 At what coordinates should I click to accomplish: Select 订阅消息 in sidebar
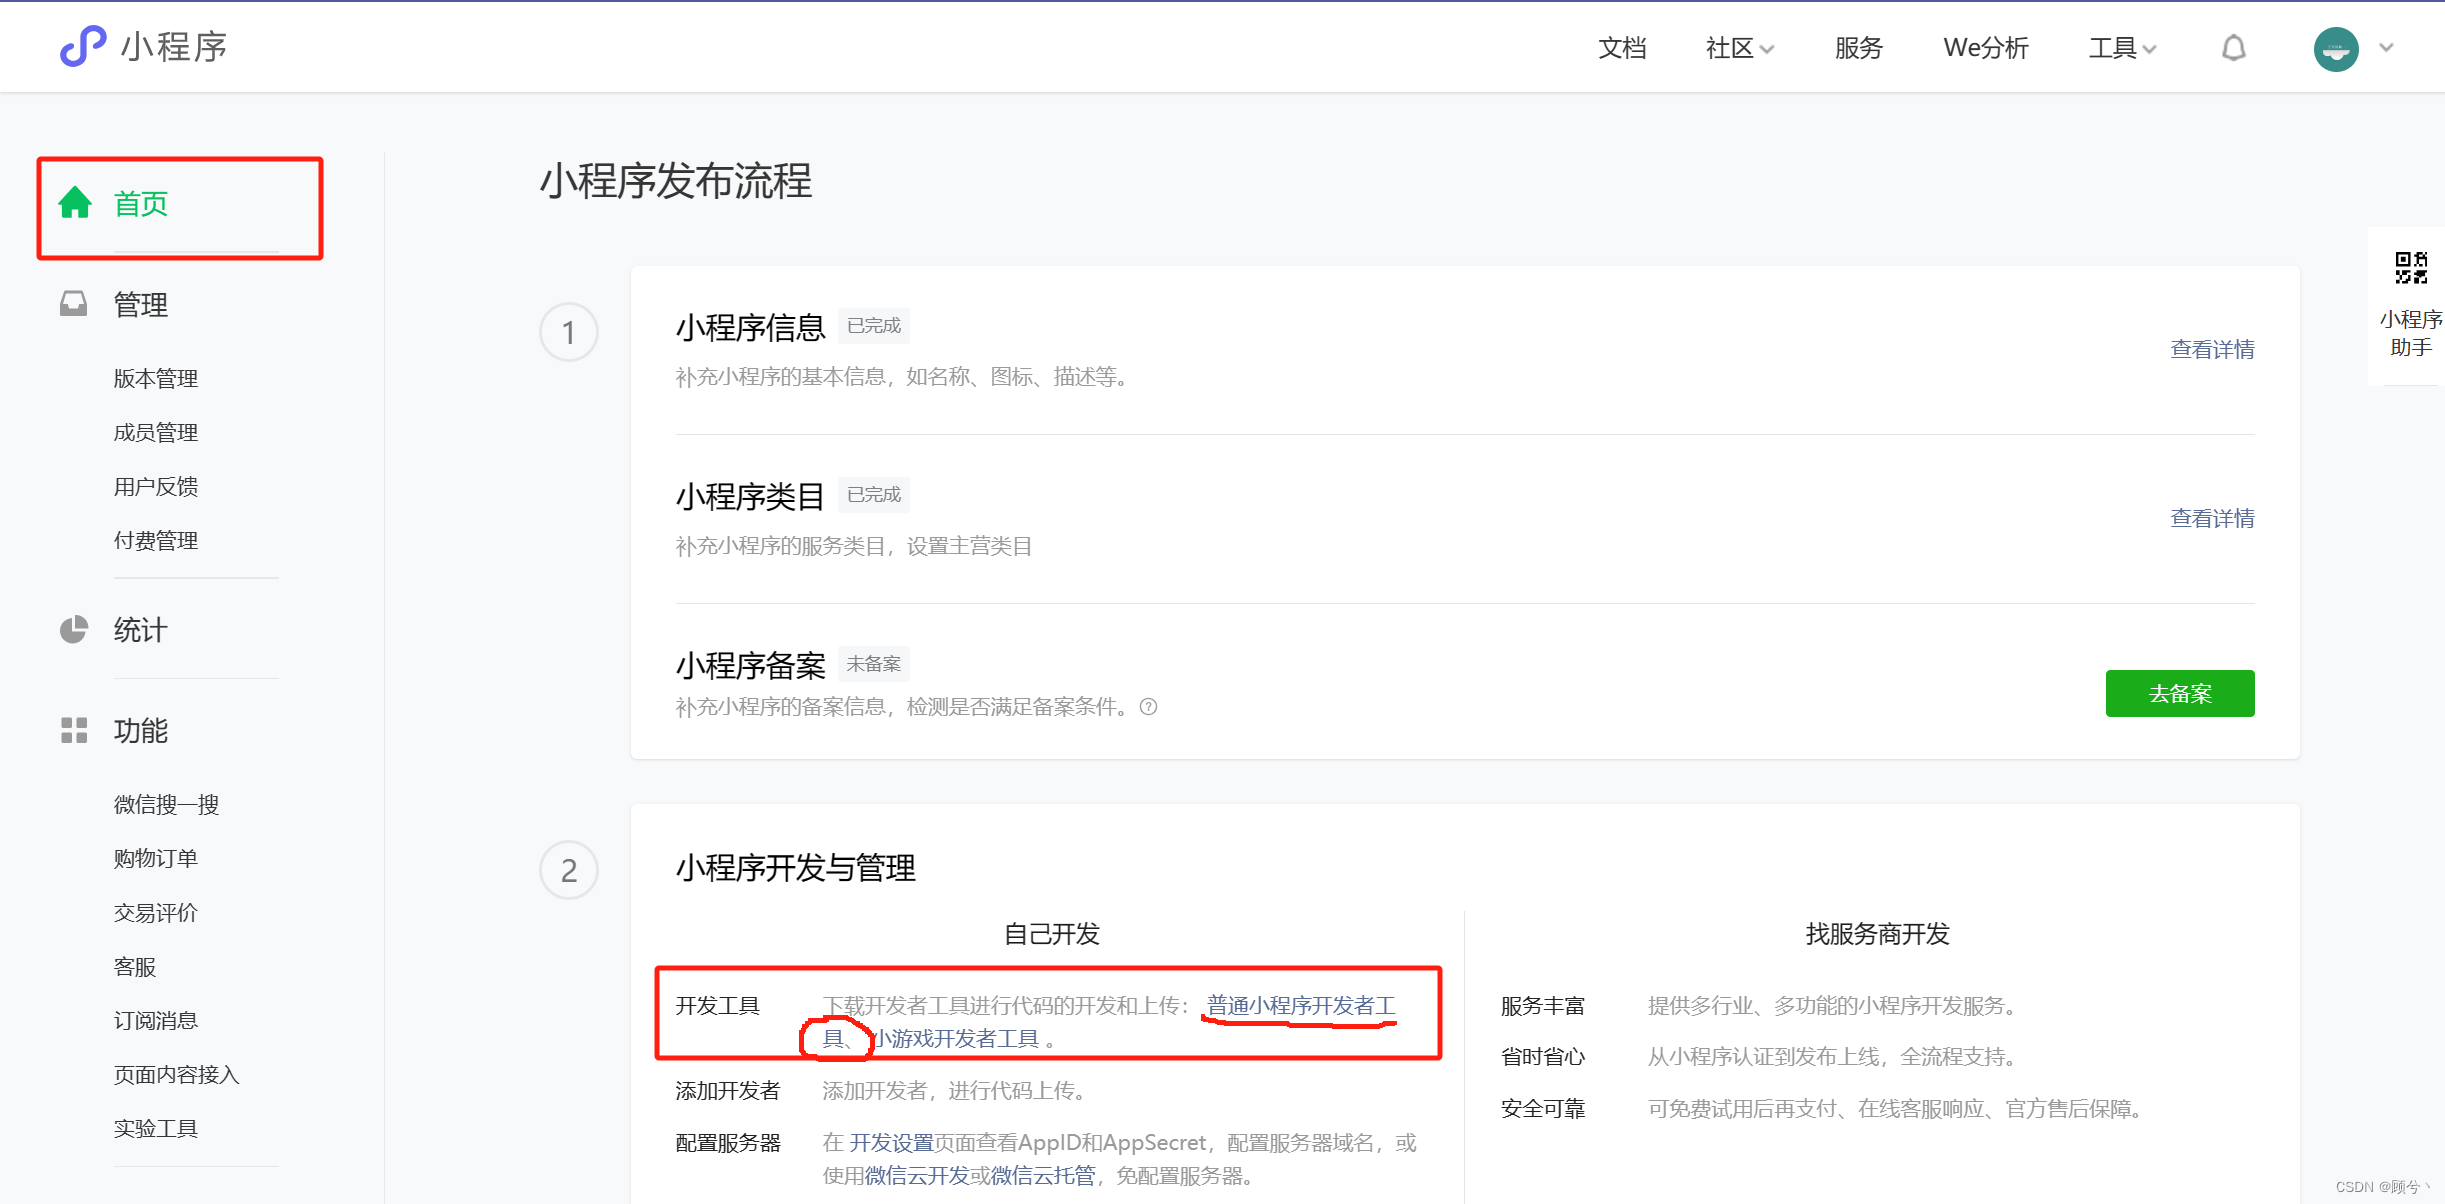pyautogui.click(x=156, y=1020)
